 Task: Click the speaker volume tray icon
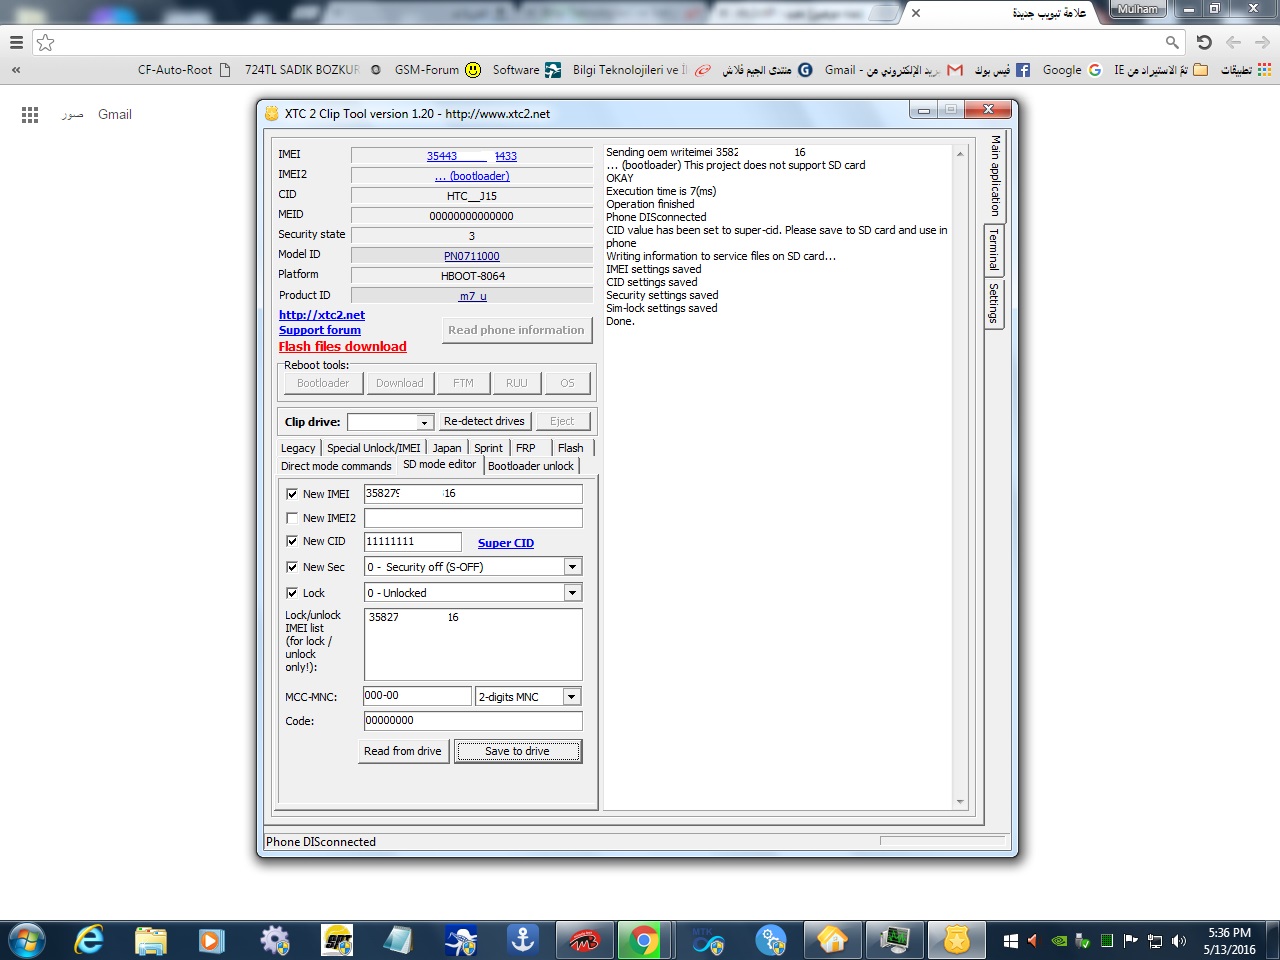(x=1179, y=941)
